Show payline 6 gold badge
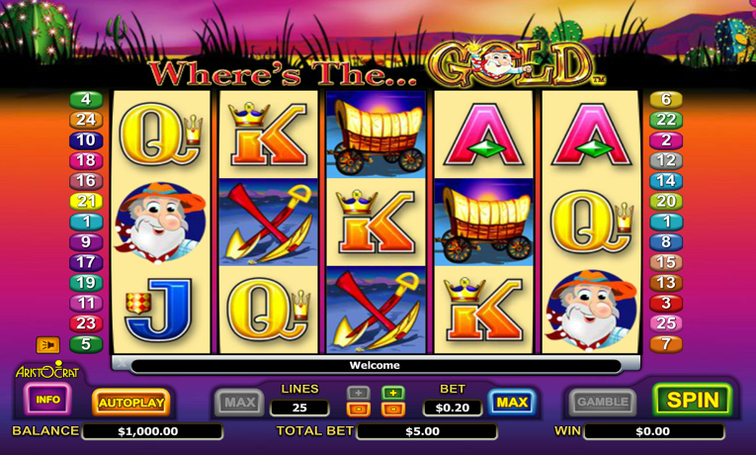The image size is (756, 455). (x=666, y=100)
